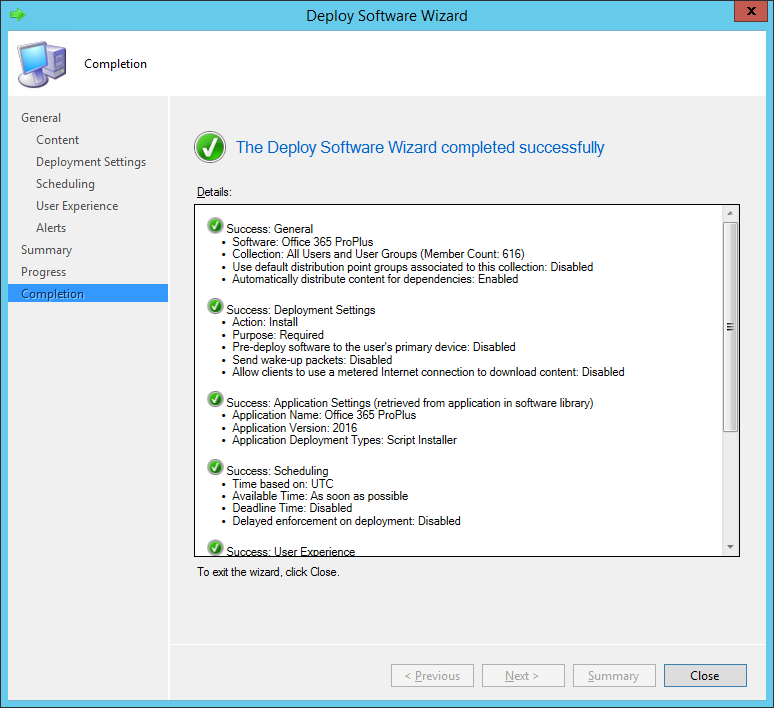Click the Deploy Software Wizard title bar
774x708 pixels.
tap(387, 16)
